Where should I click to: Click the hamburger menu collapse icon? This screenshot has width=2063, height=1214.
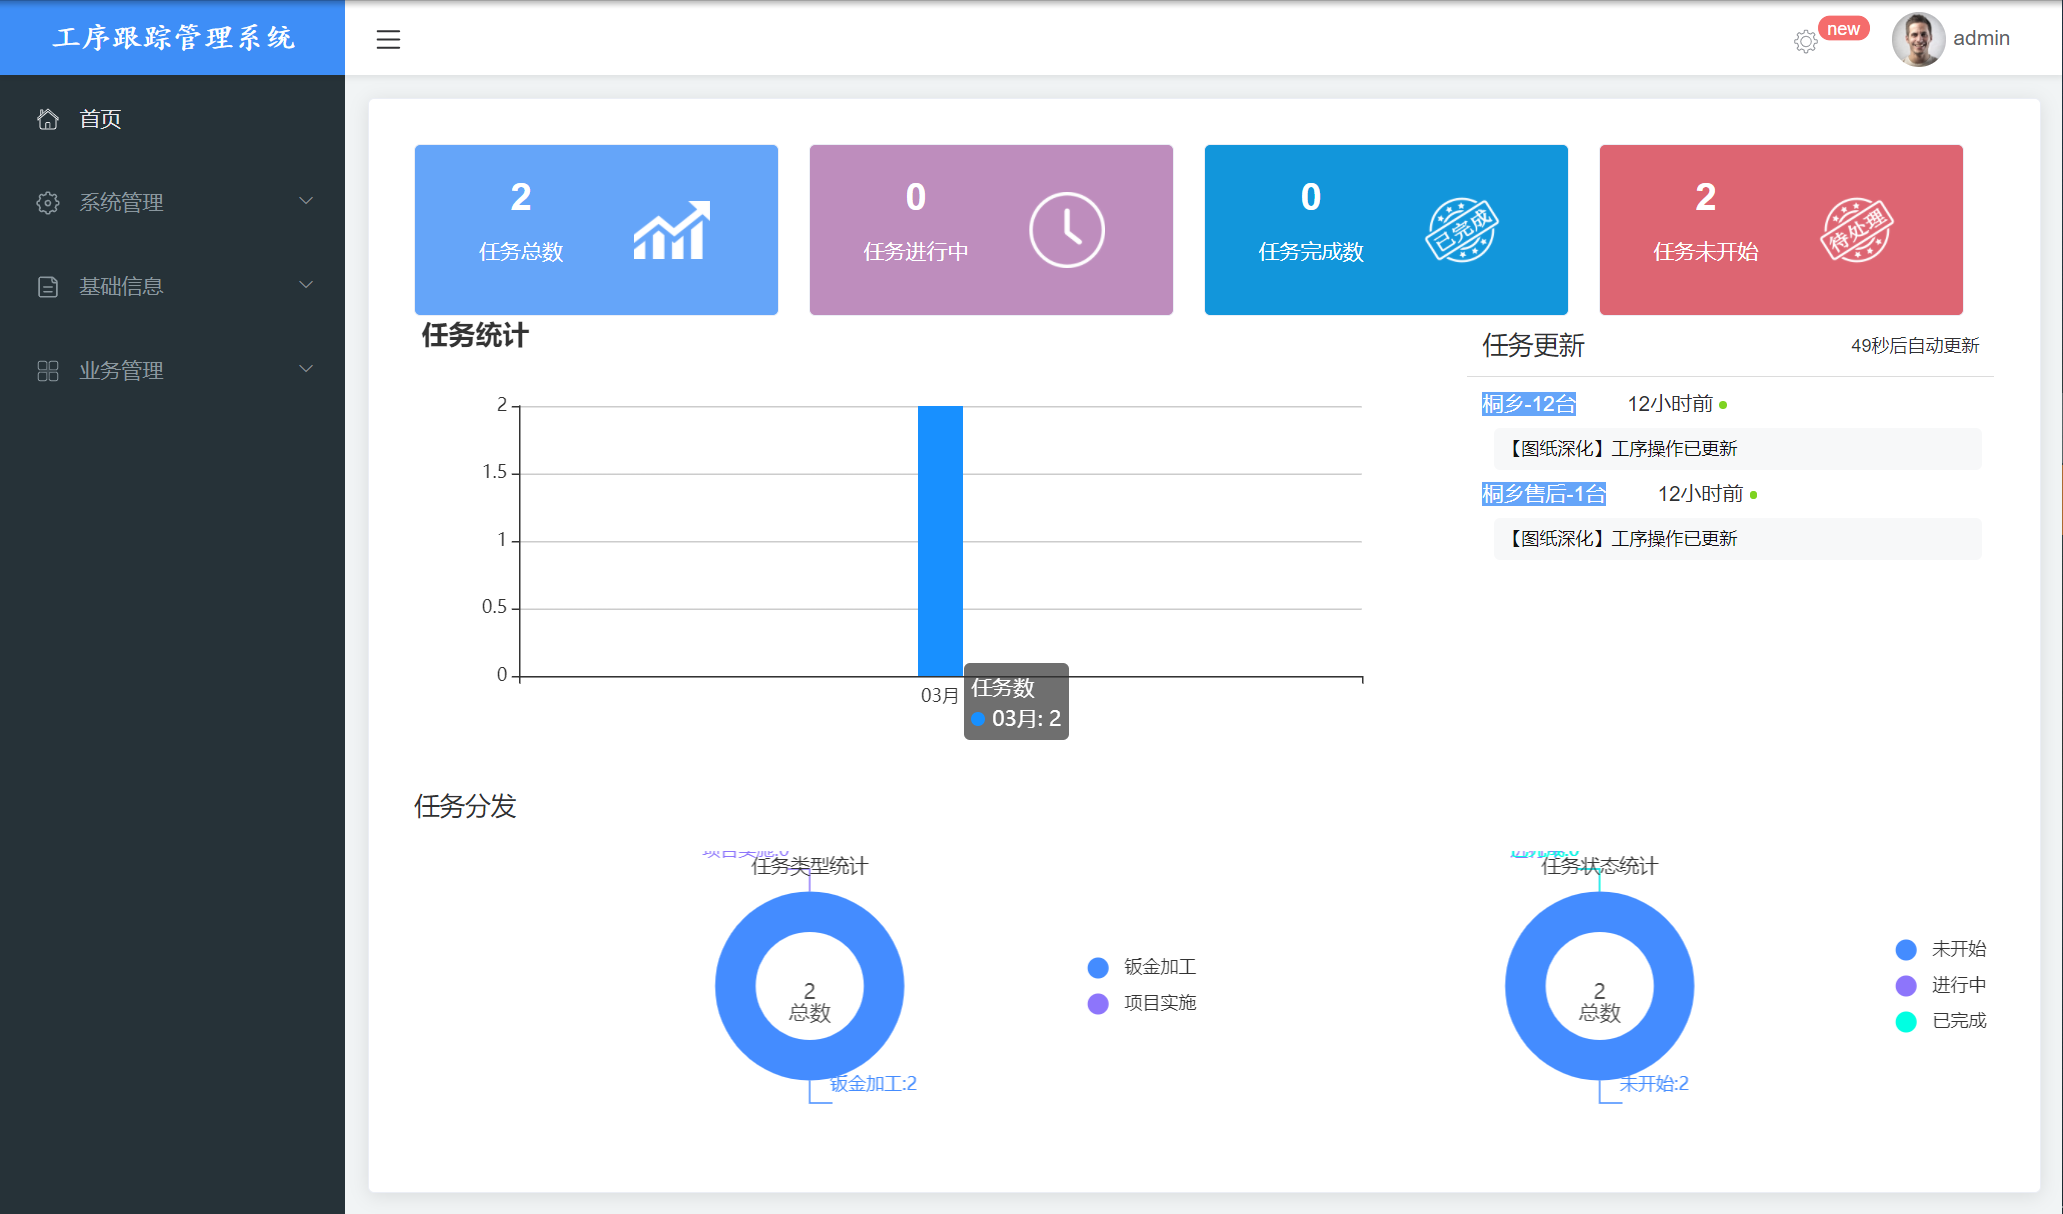click(x=388, y=39)
